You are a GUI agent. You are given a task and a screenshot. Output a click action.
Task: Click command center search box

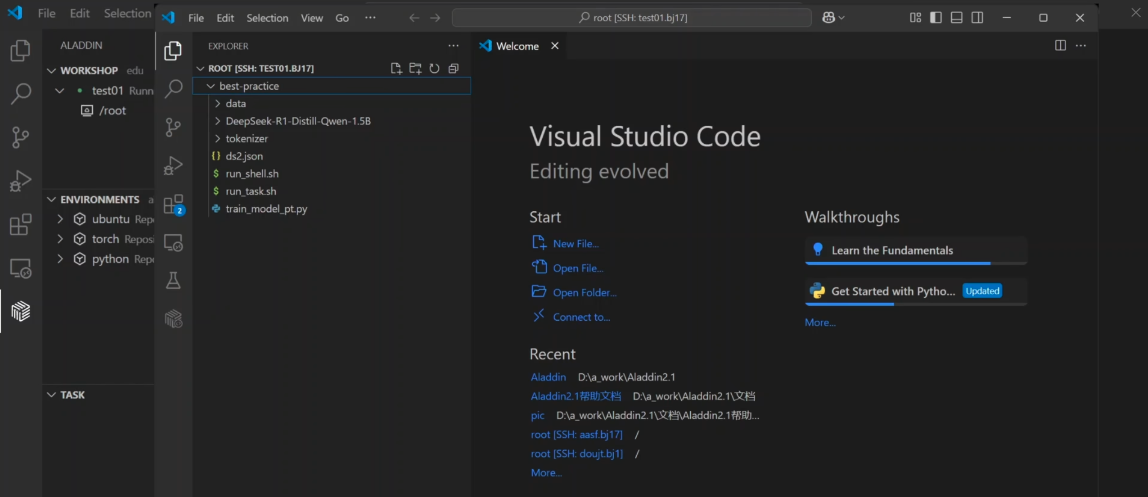click(x=632, y=18)
